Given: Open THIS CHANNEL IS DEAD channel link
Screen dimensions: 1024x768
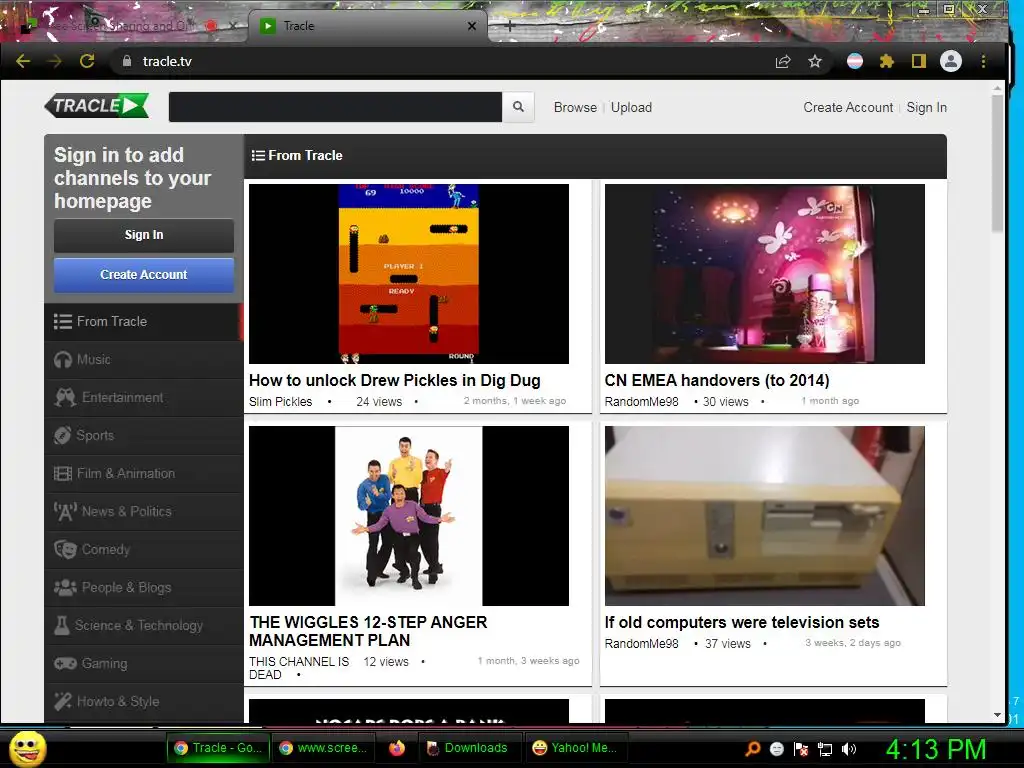Looking at the screenshot, I should coord(299,668).
